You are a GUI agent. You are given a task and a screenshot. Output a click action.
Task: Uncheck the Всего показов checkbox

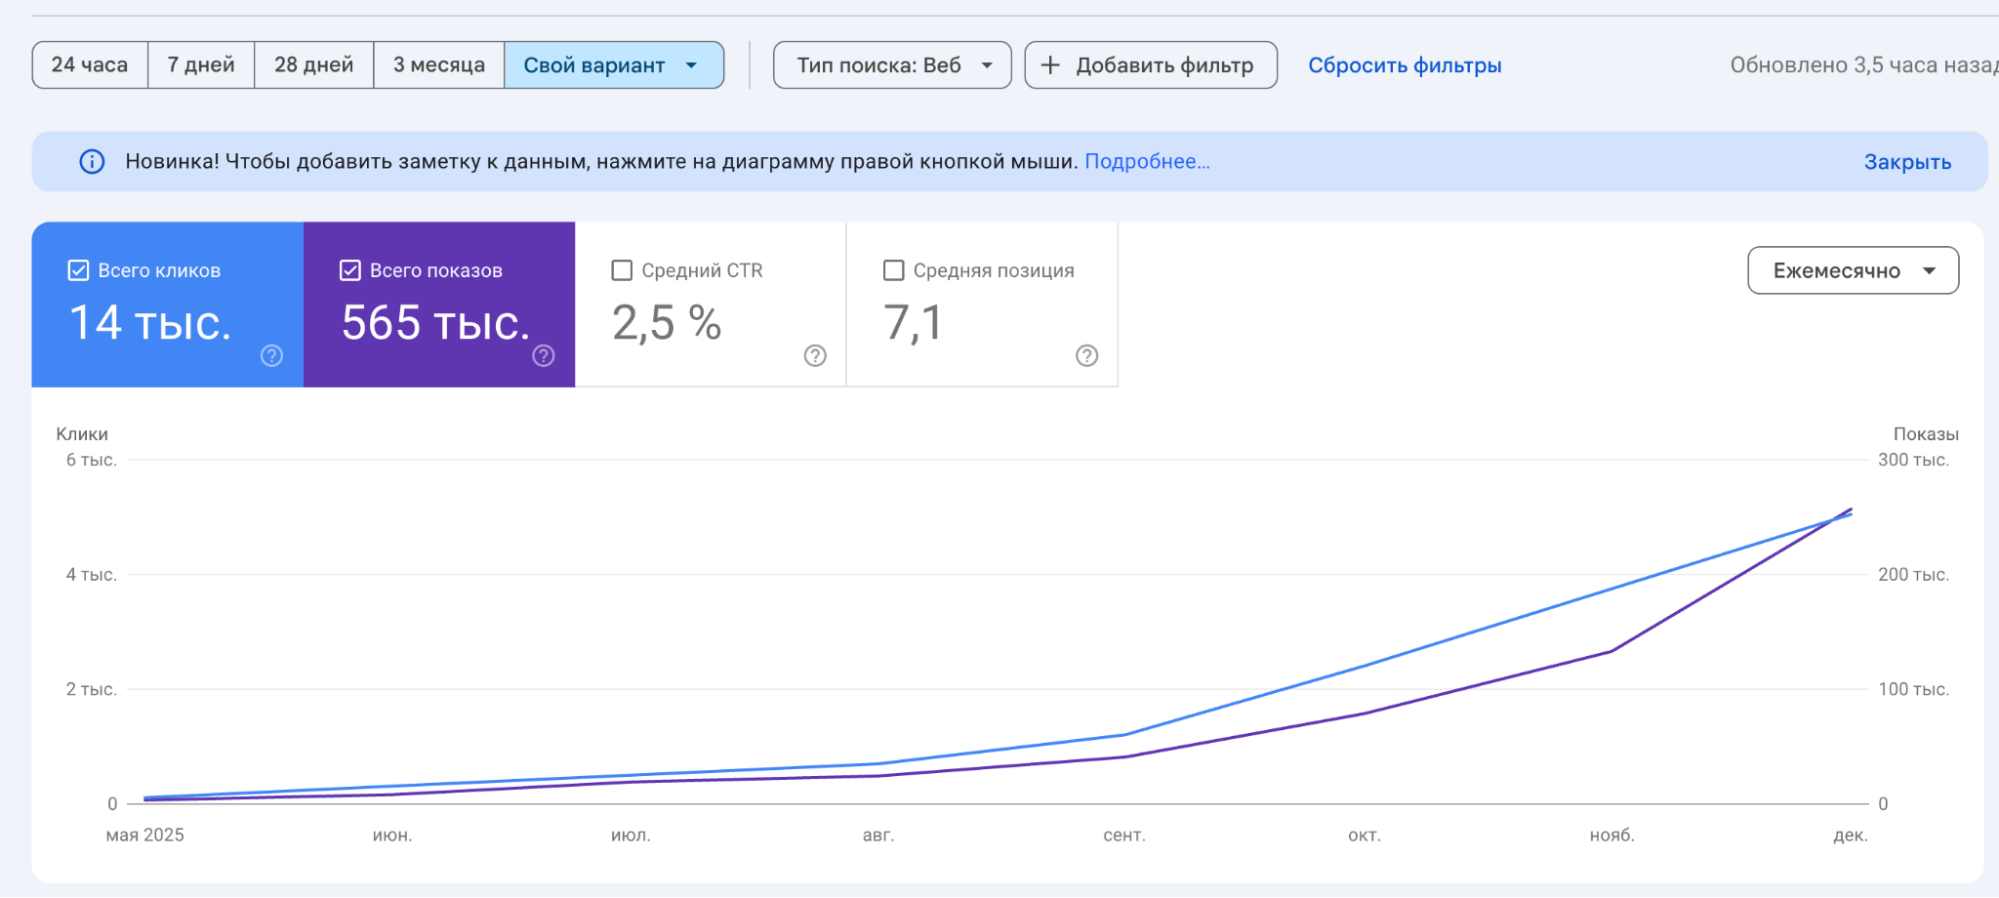click(350, 271)
